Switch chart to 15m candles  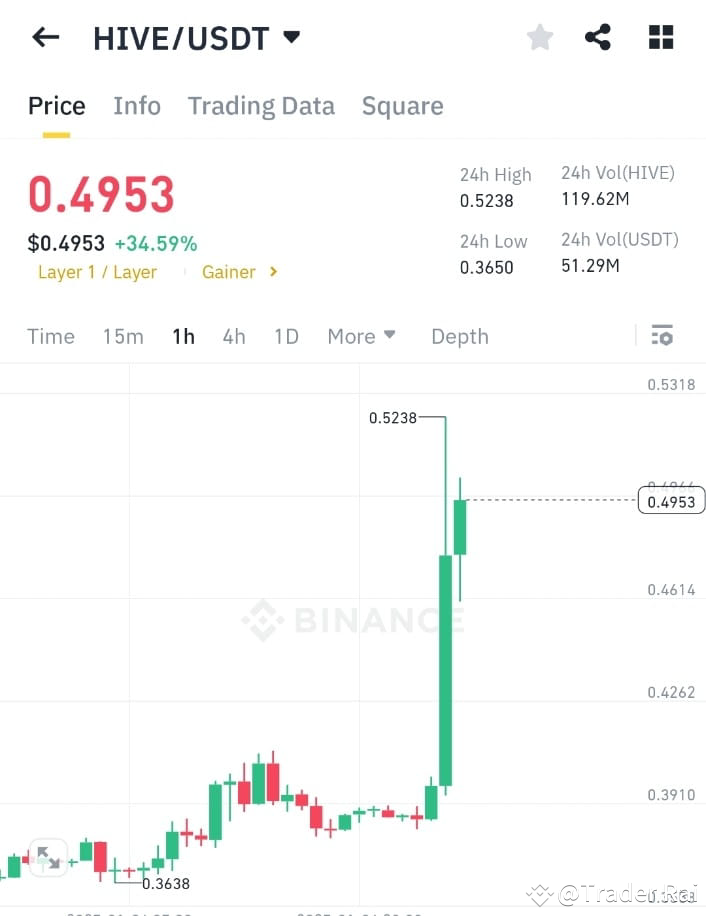(x=123, y=336)
